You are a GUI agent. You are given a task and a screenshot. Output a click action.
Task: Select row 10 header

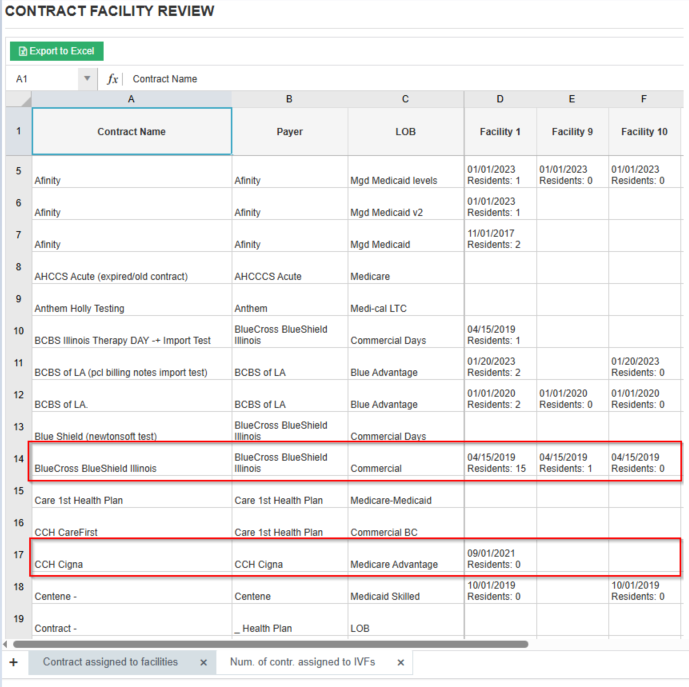point(18,331)
